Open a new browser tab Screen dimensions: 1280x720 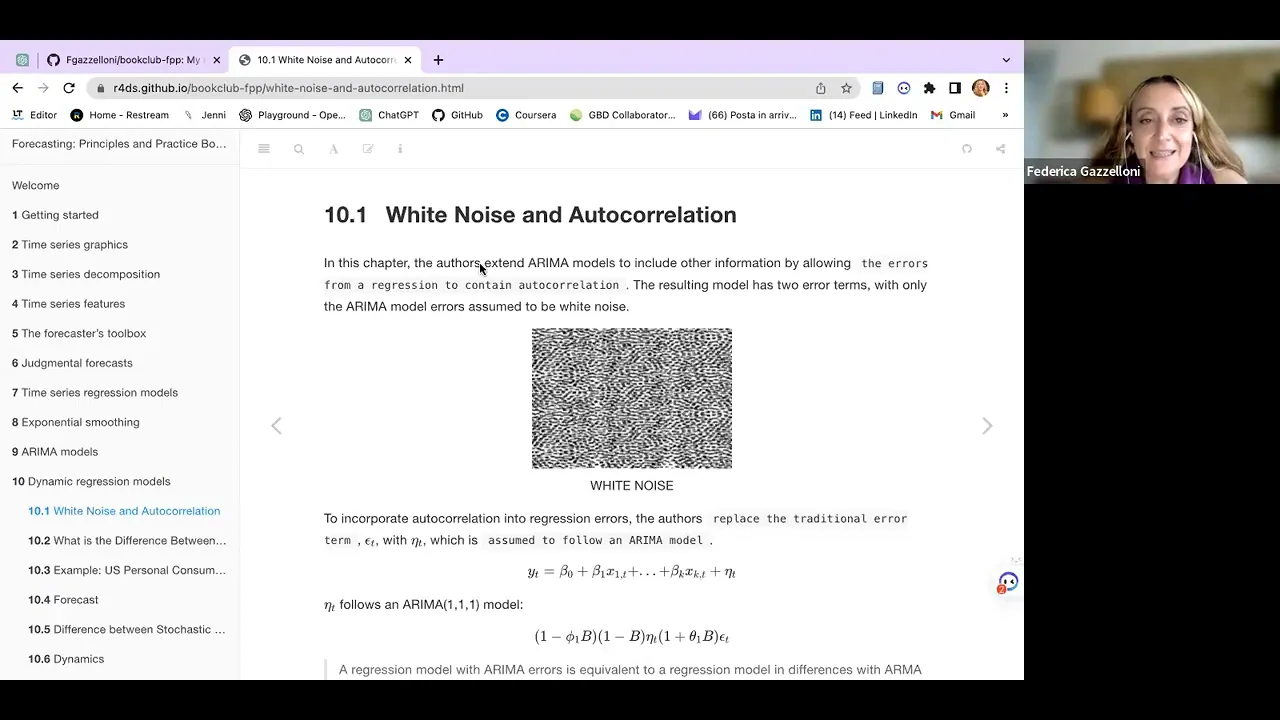click(438, 60)
